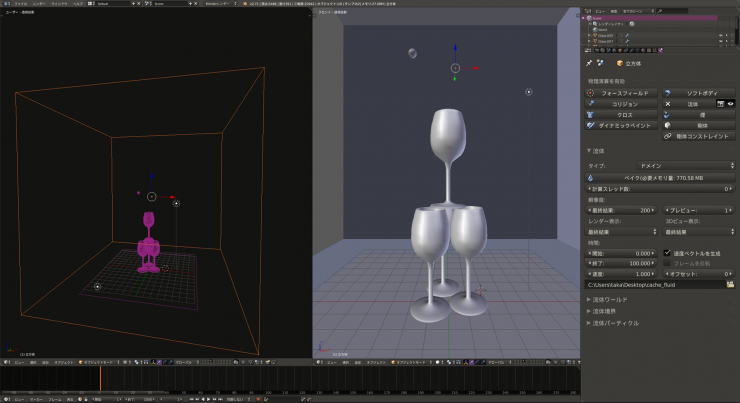Viewport: 740px width, 403px height.
Task: Open the 3Dビュー表示 最終結果 dropdown
Action: 699,232
